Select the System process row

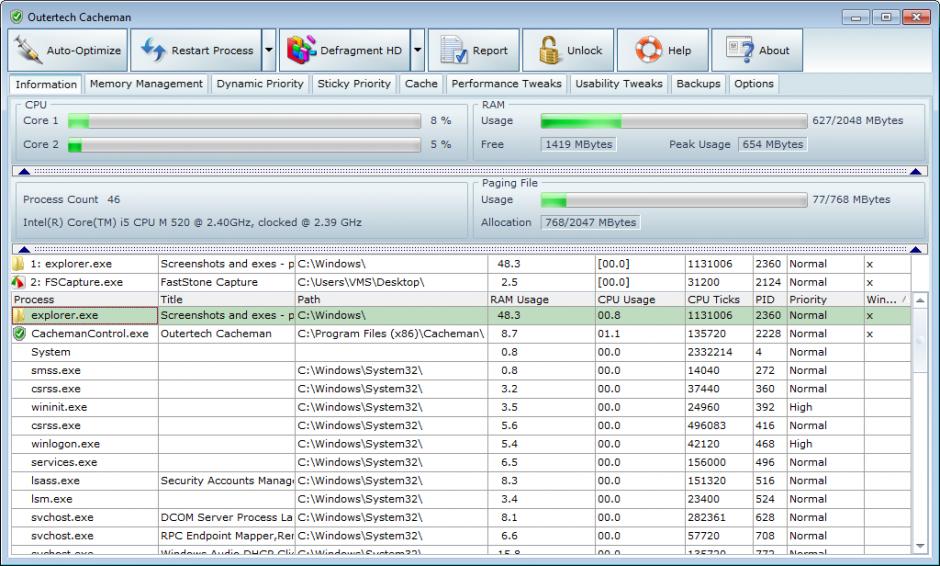point(461,353)
